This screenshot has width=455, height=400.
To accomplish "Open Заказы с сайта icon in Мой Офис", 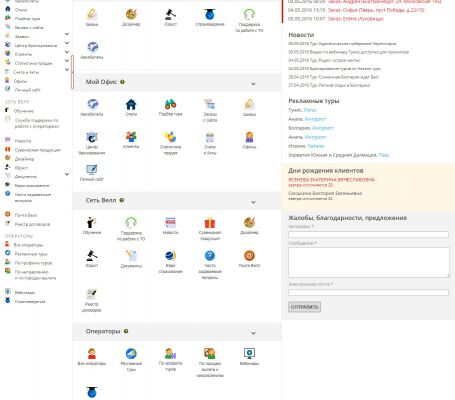I will [210, 104].
